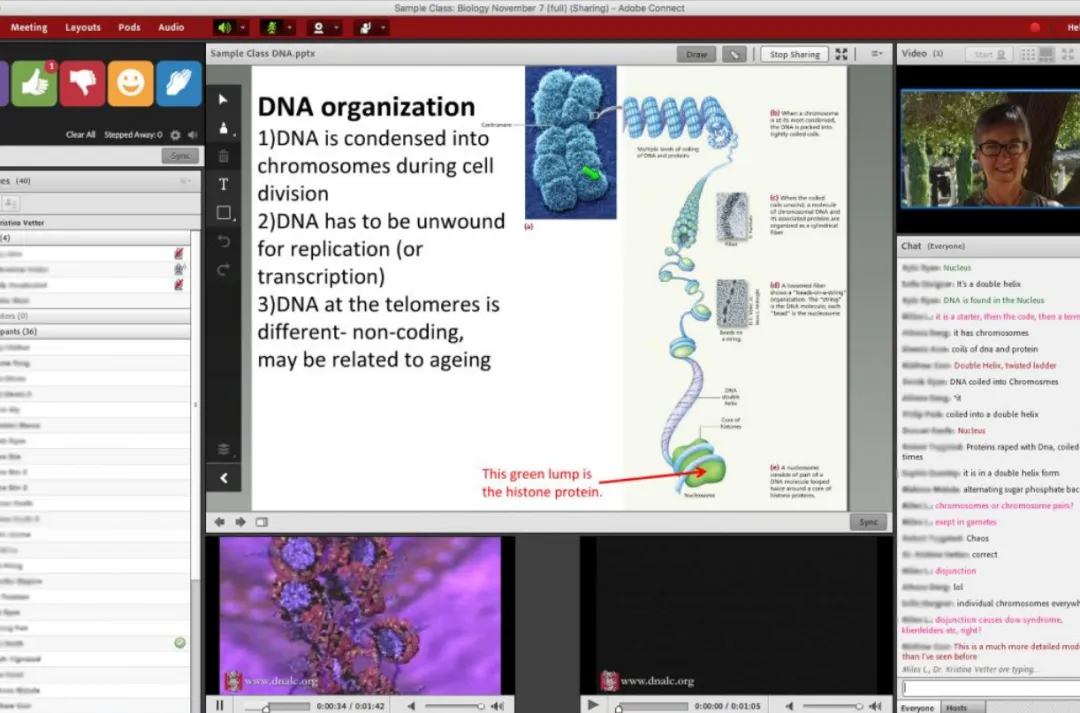
Task: Click the full screen icon beside Stop Sharing
Action: pos(842,54)
